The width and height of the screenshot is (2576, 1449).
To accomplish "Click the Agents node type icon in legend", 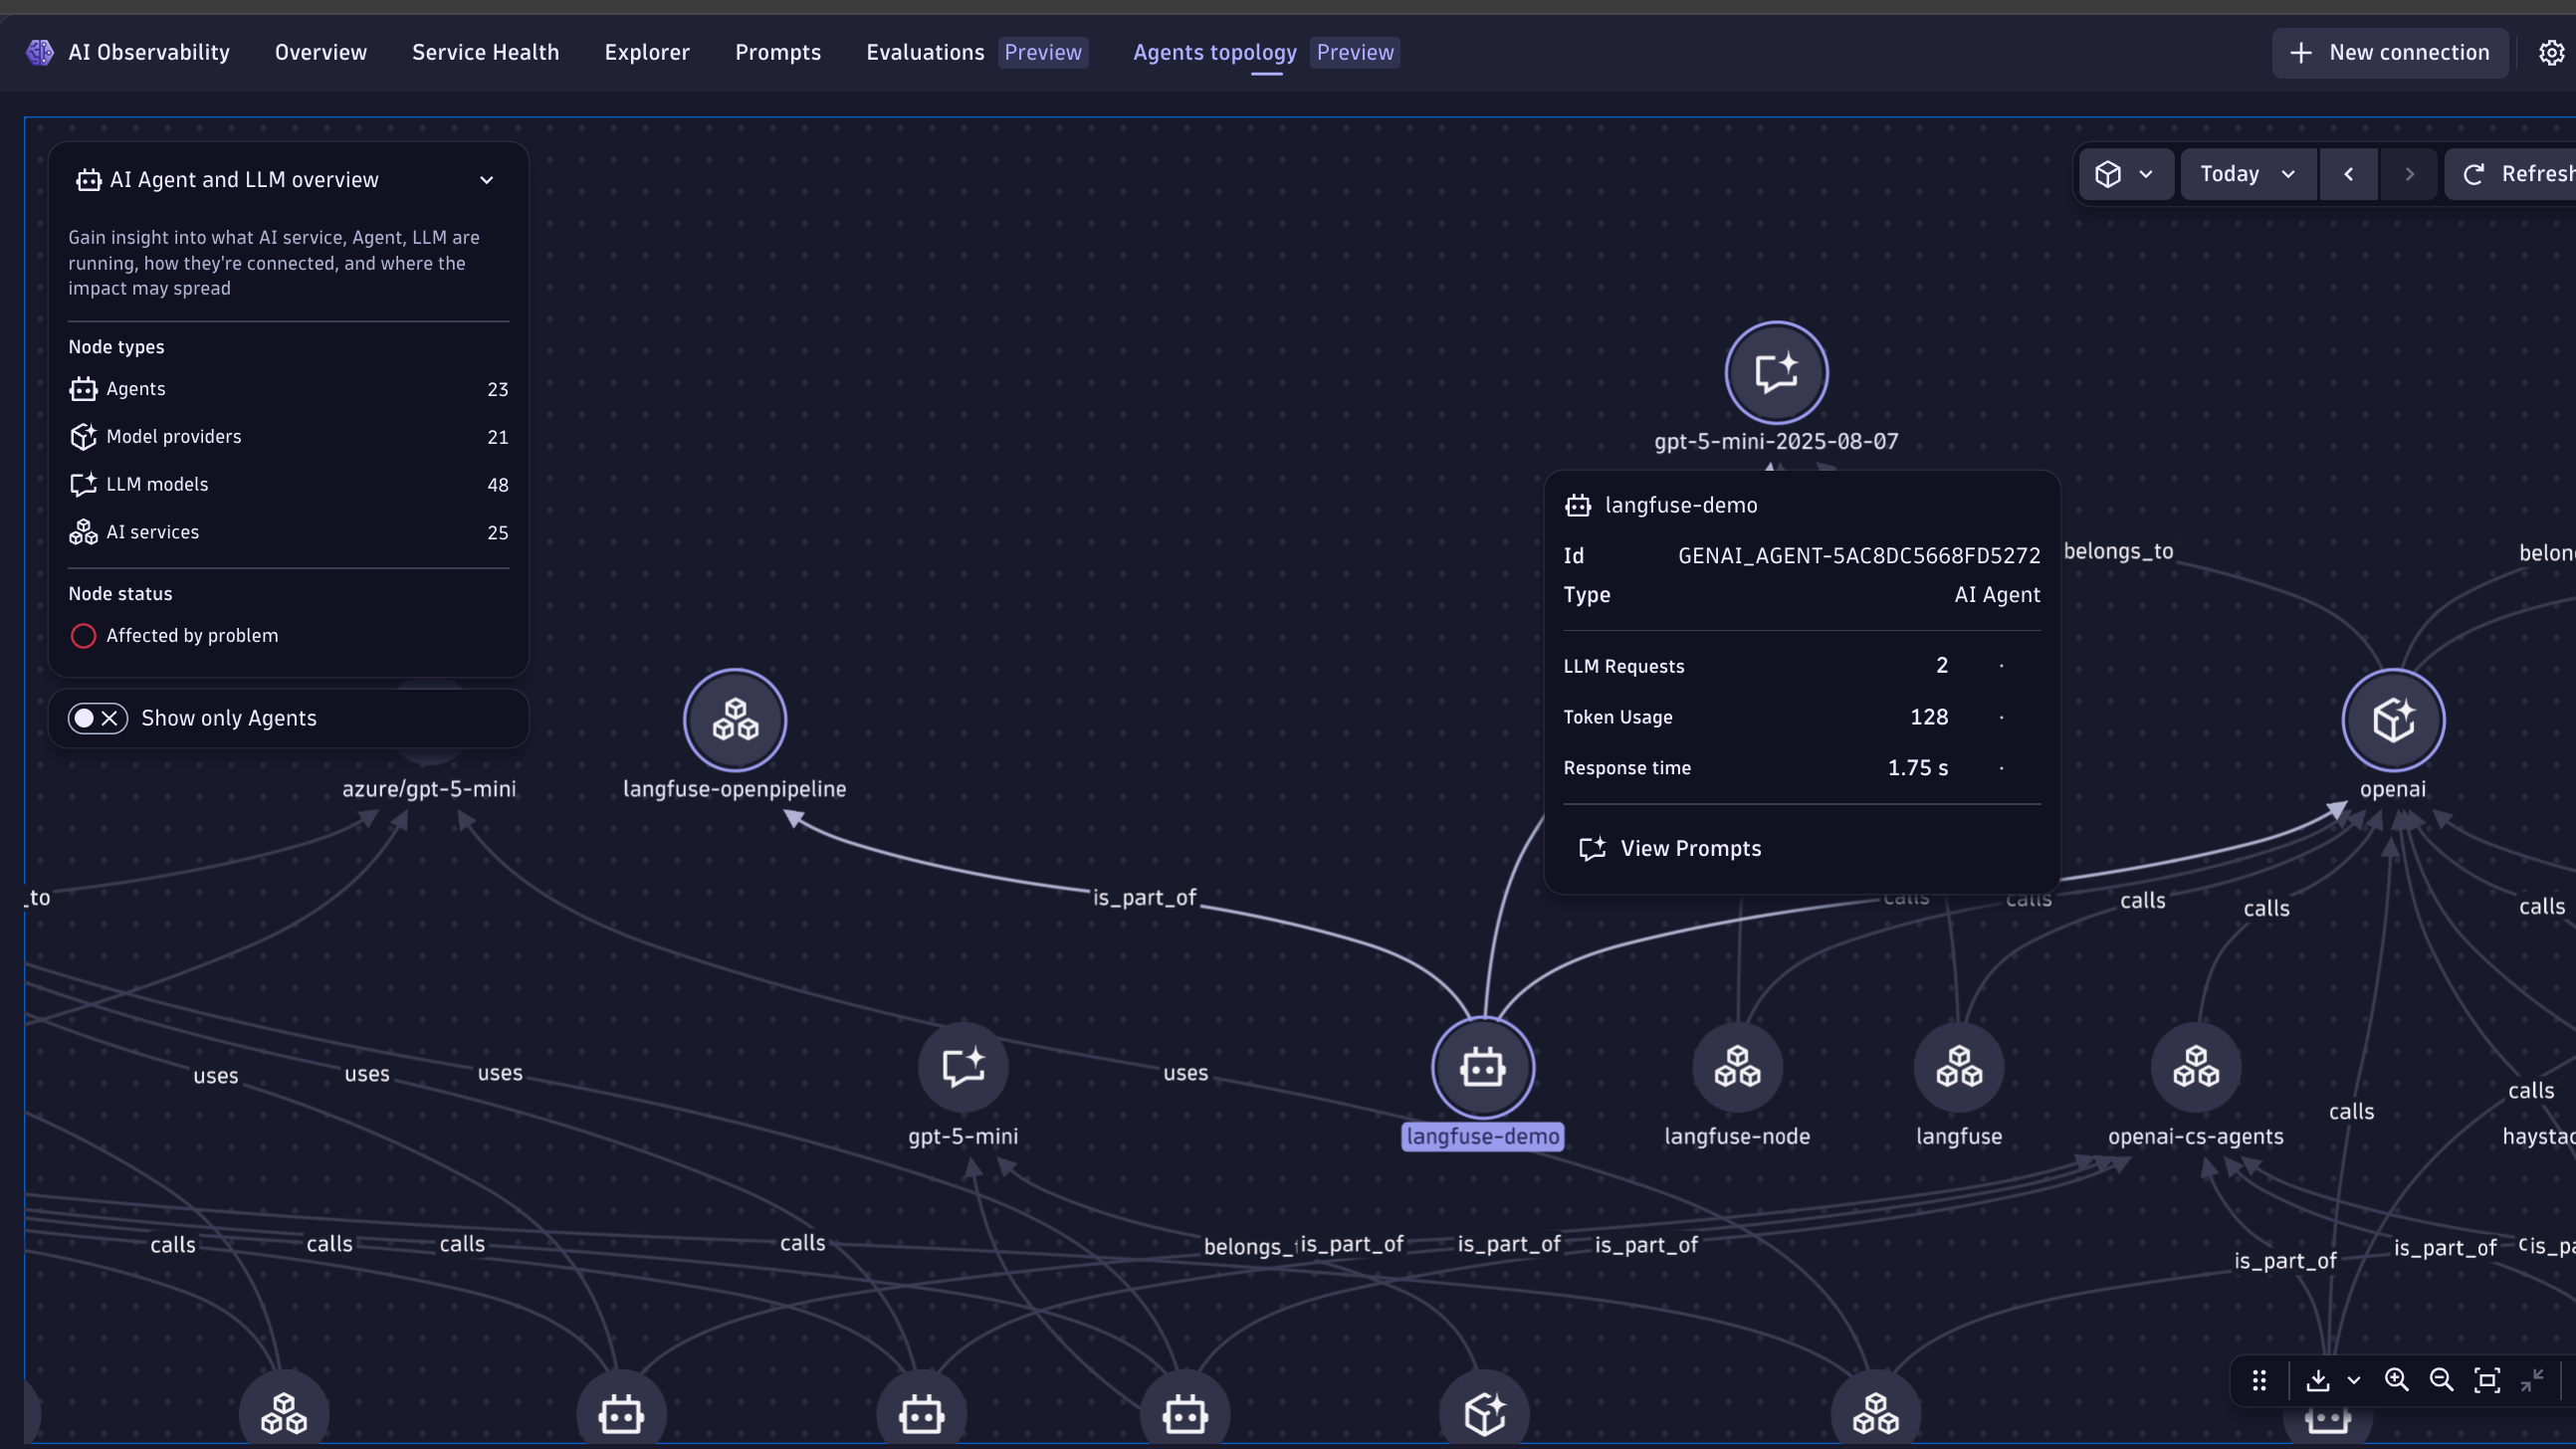I will tap(83, 389).
